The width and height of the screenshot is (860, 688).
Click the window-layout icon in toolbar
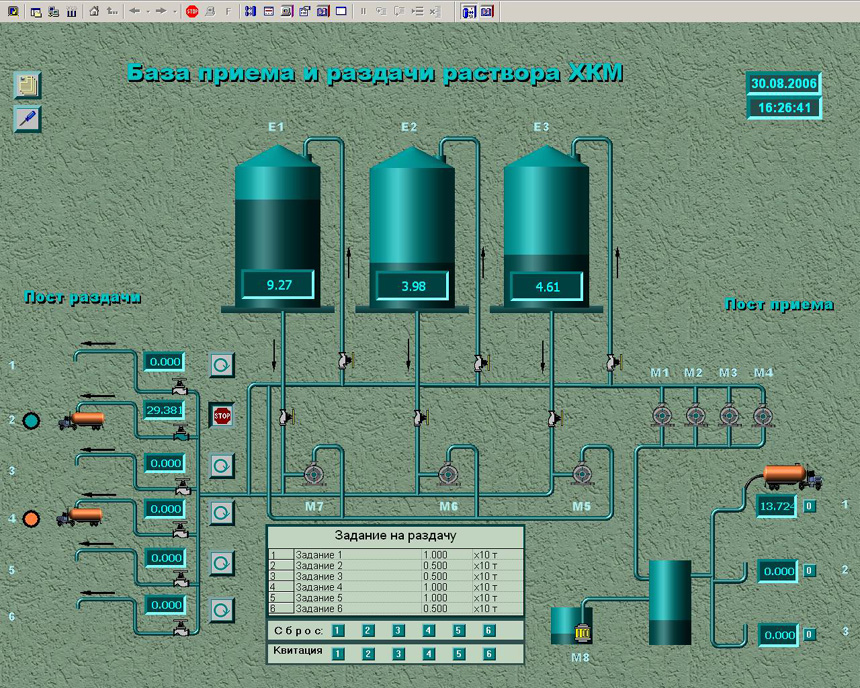coord(36,11)
